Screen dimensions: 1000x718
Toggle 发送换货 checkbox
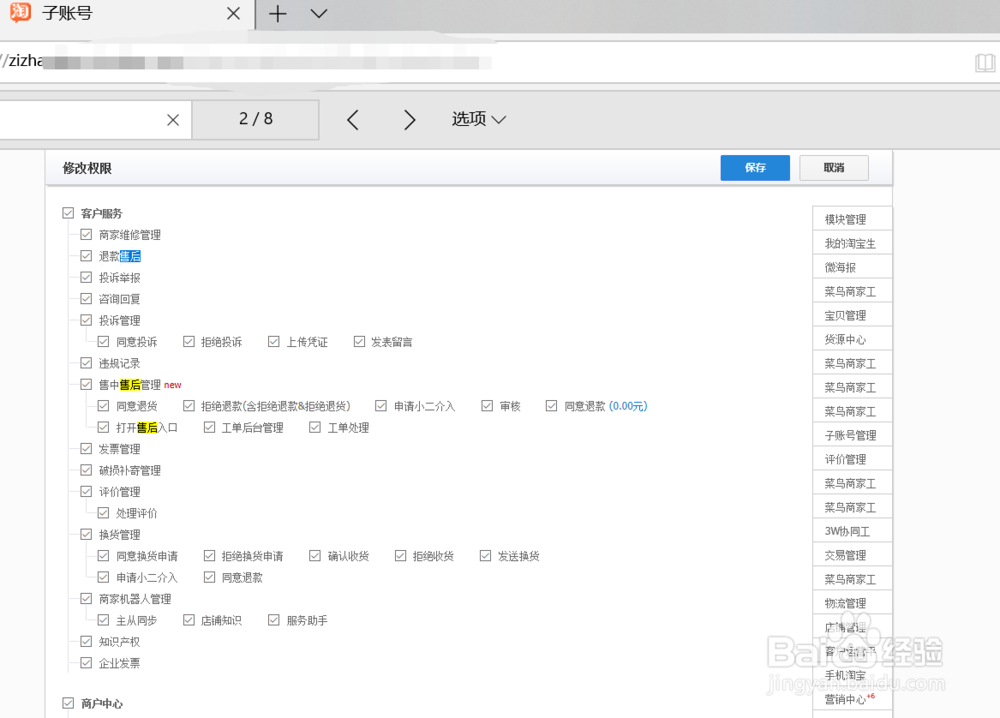pyautogui.click(x=485, y=556)
